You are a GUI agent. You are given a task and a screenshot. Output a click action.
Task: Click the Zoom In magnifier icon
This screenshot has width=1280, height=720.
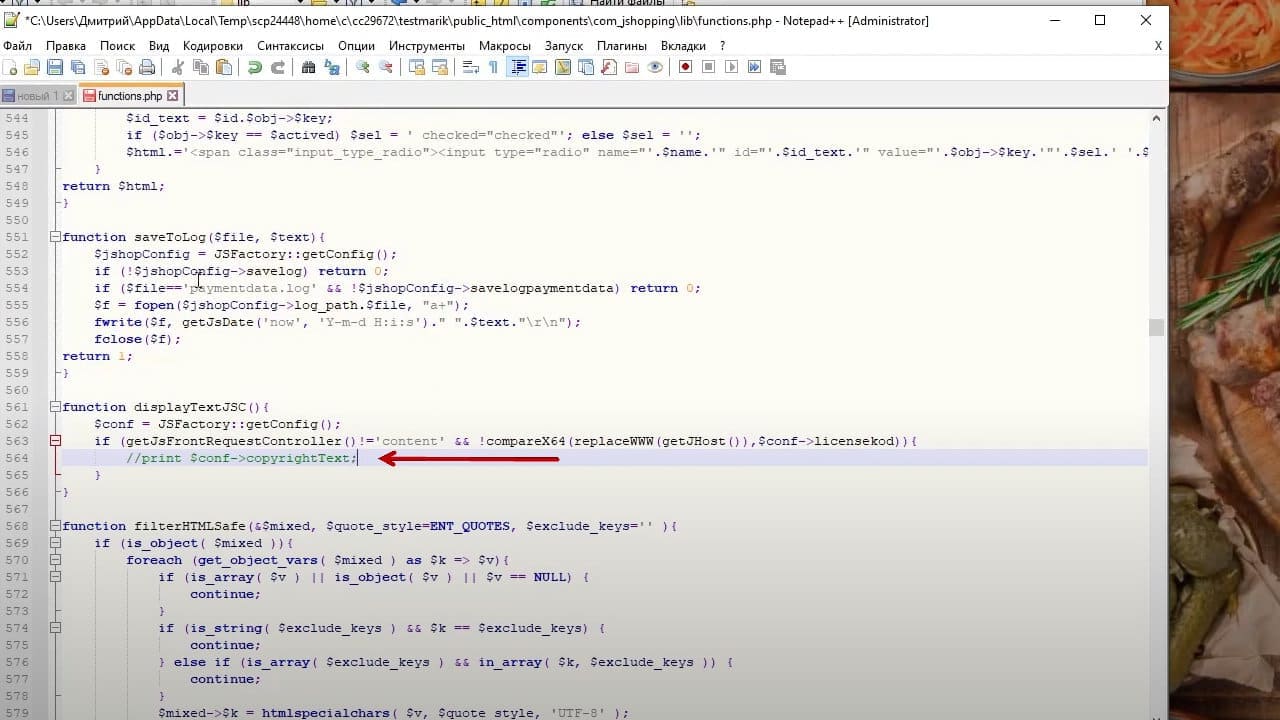(x=362, y=67)
